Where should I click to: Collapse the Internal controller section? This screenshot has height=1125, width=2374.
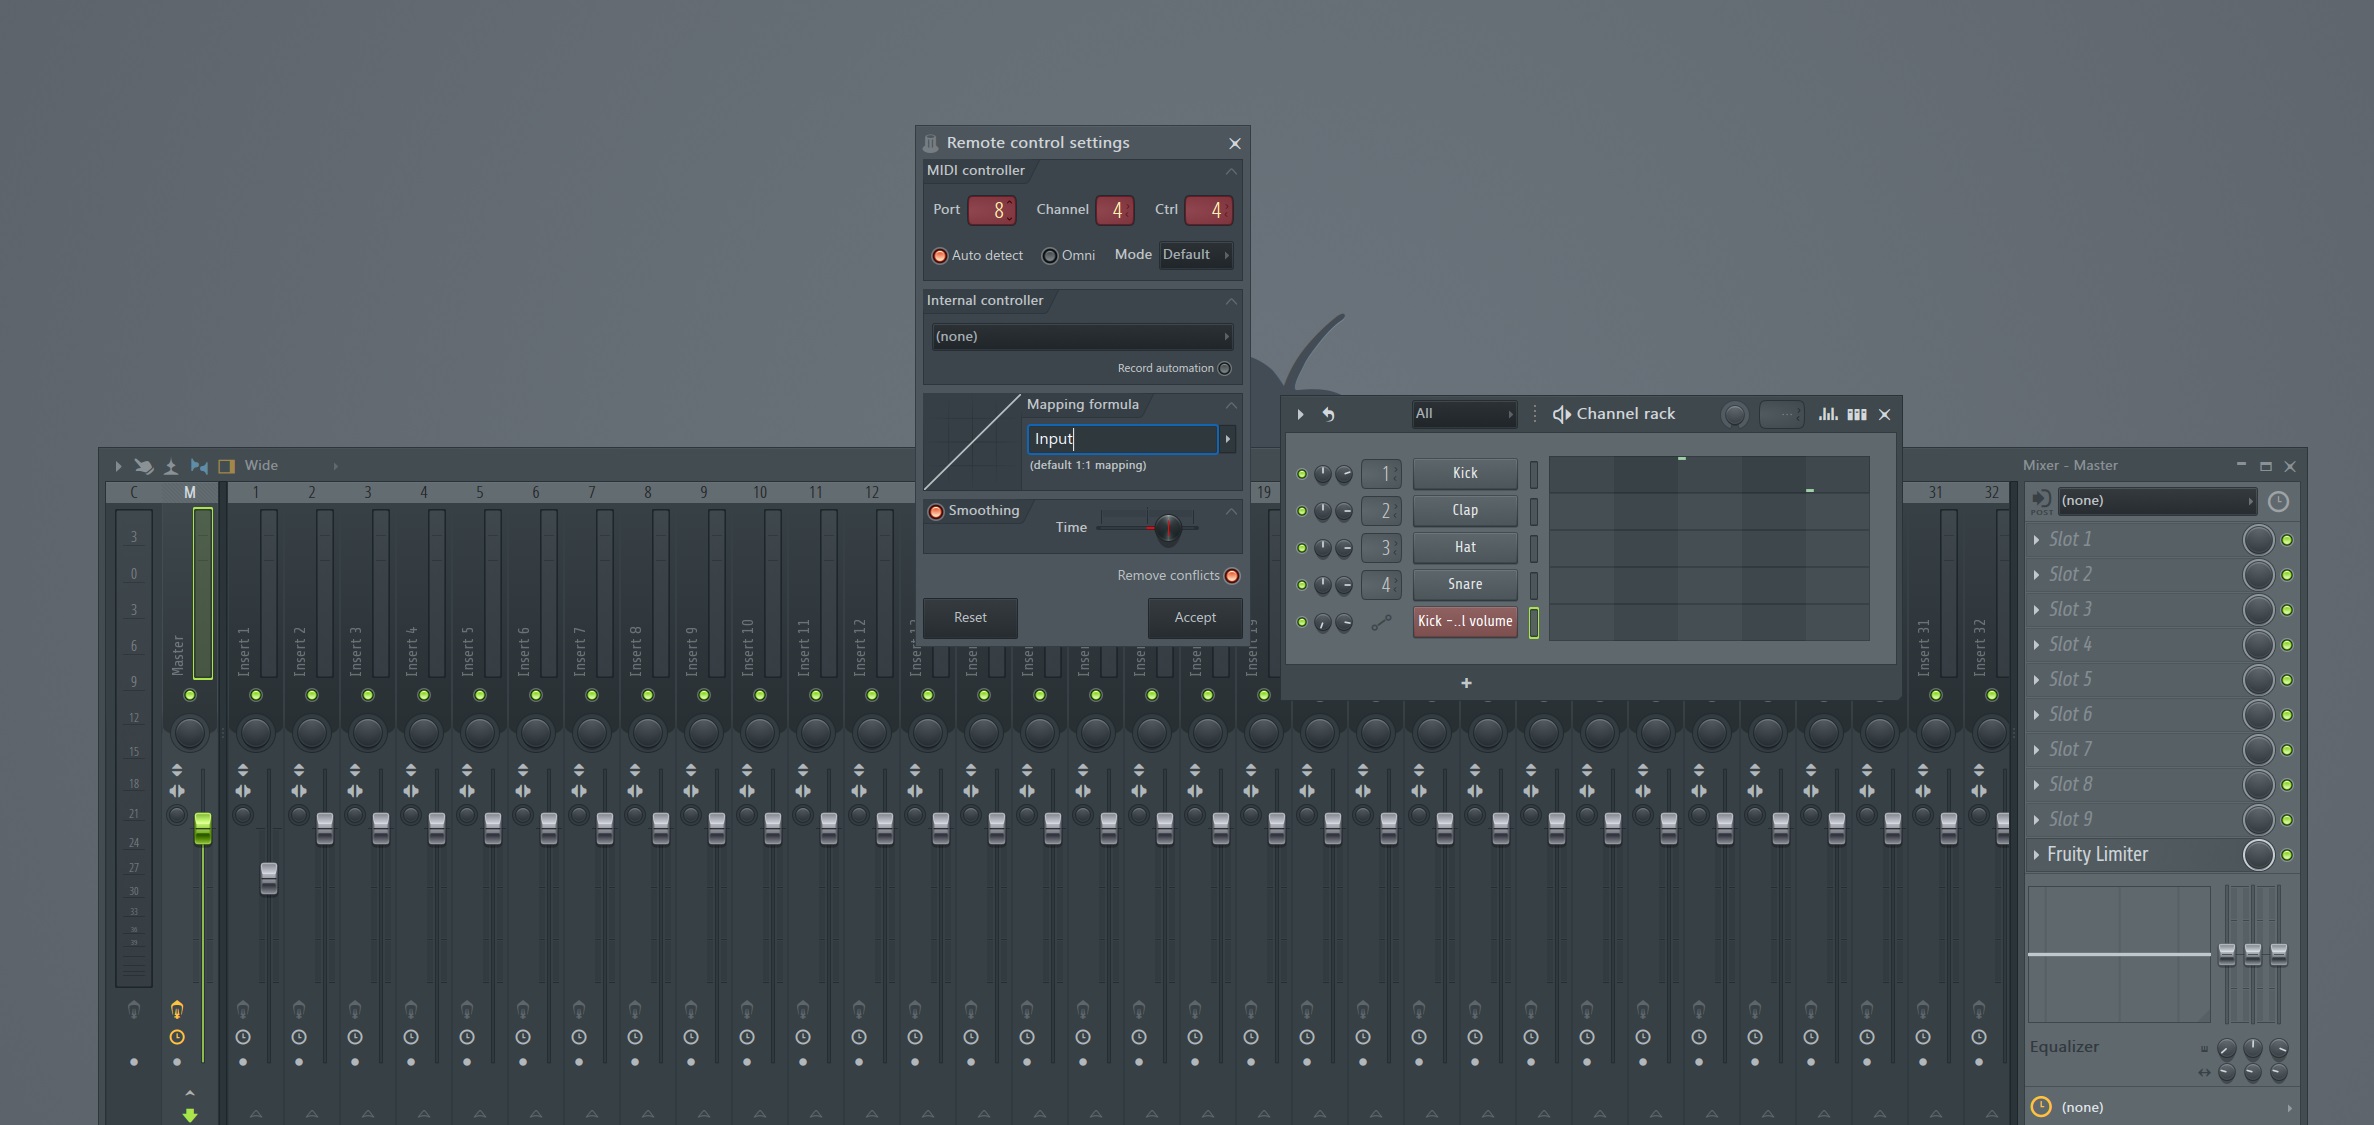point(1231,302)
